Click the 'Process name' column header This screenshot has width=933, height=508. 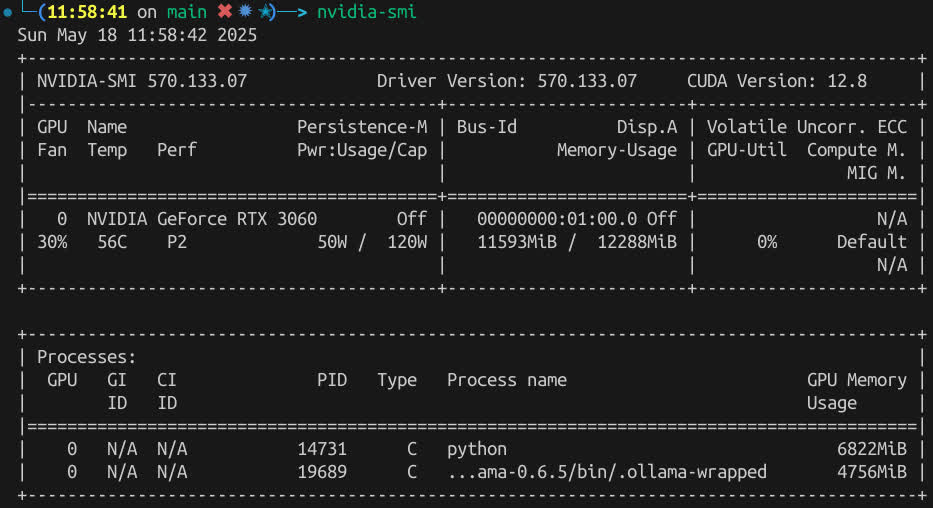506,380
